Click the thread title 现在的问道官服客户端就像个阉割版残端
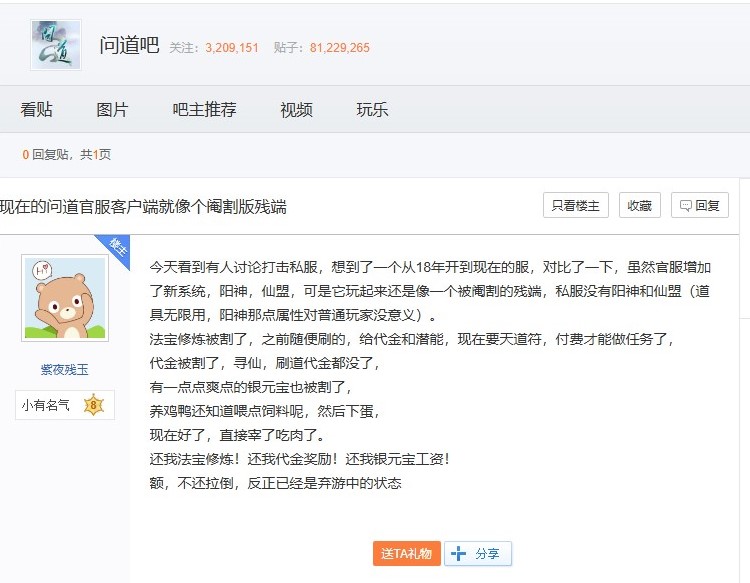Screen dimensions: 750x583 [143, 207]
